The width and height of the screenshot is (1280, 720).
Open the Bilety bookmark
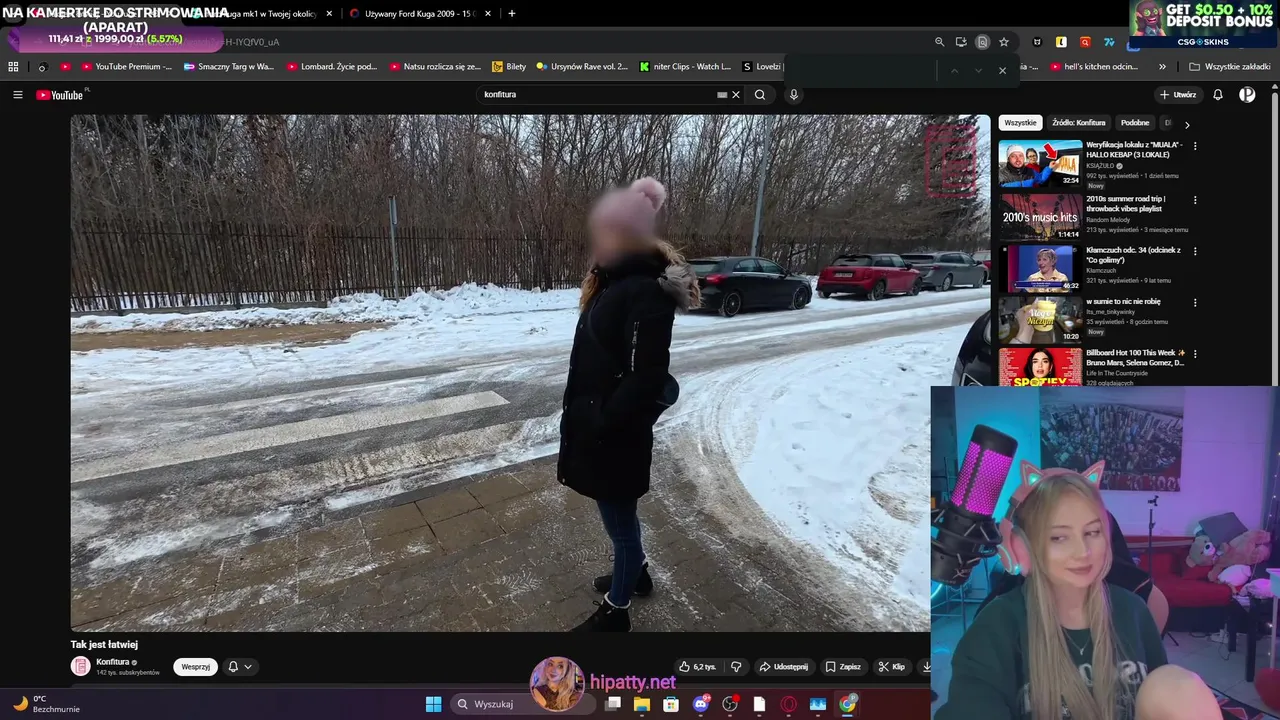coord(509,67)
